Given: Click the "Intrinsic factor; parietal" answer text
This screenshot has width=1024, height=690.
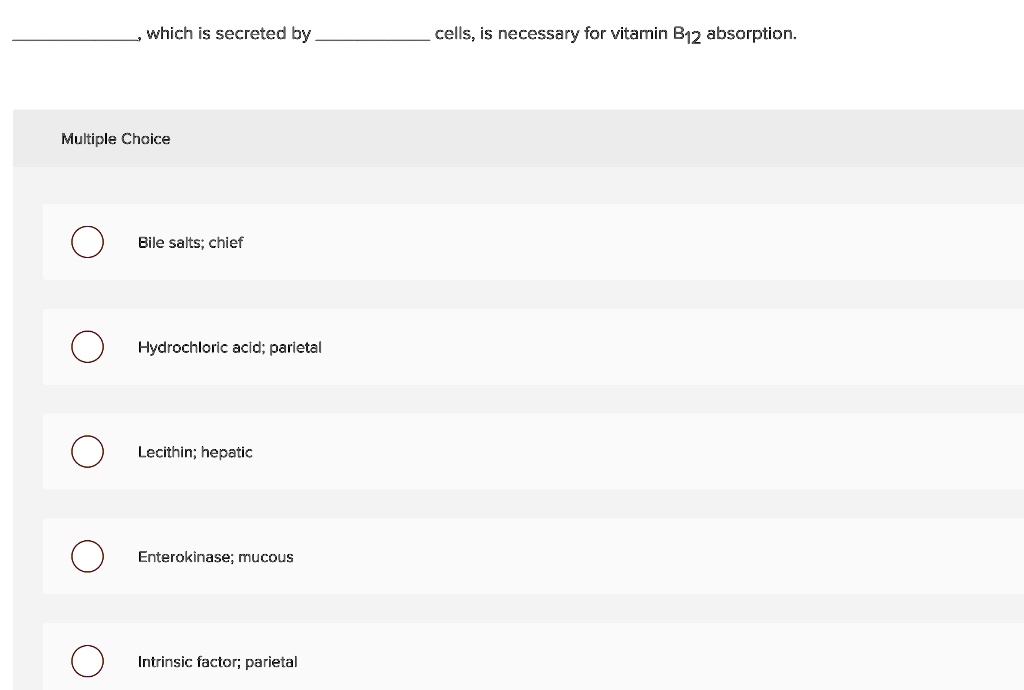Looking at the screenshot, I should point(217,661).
